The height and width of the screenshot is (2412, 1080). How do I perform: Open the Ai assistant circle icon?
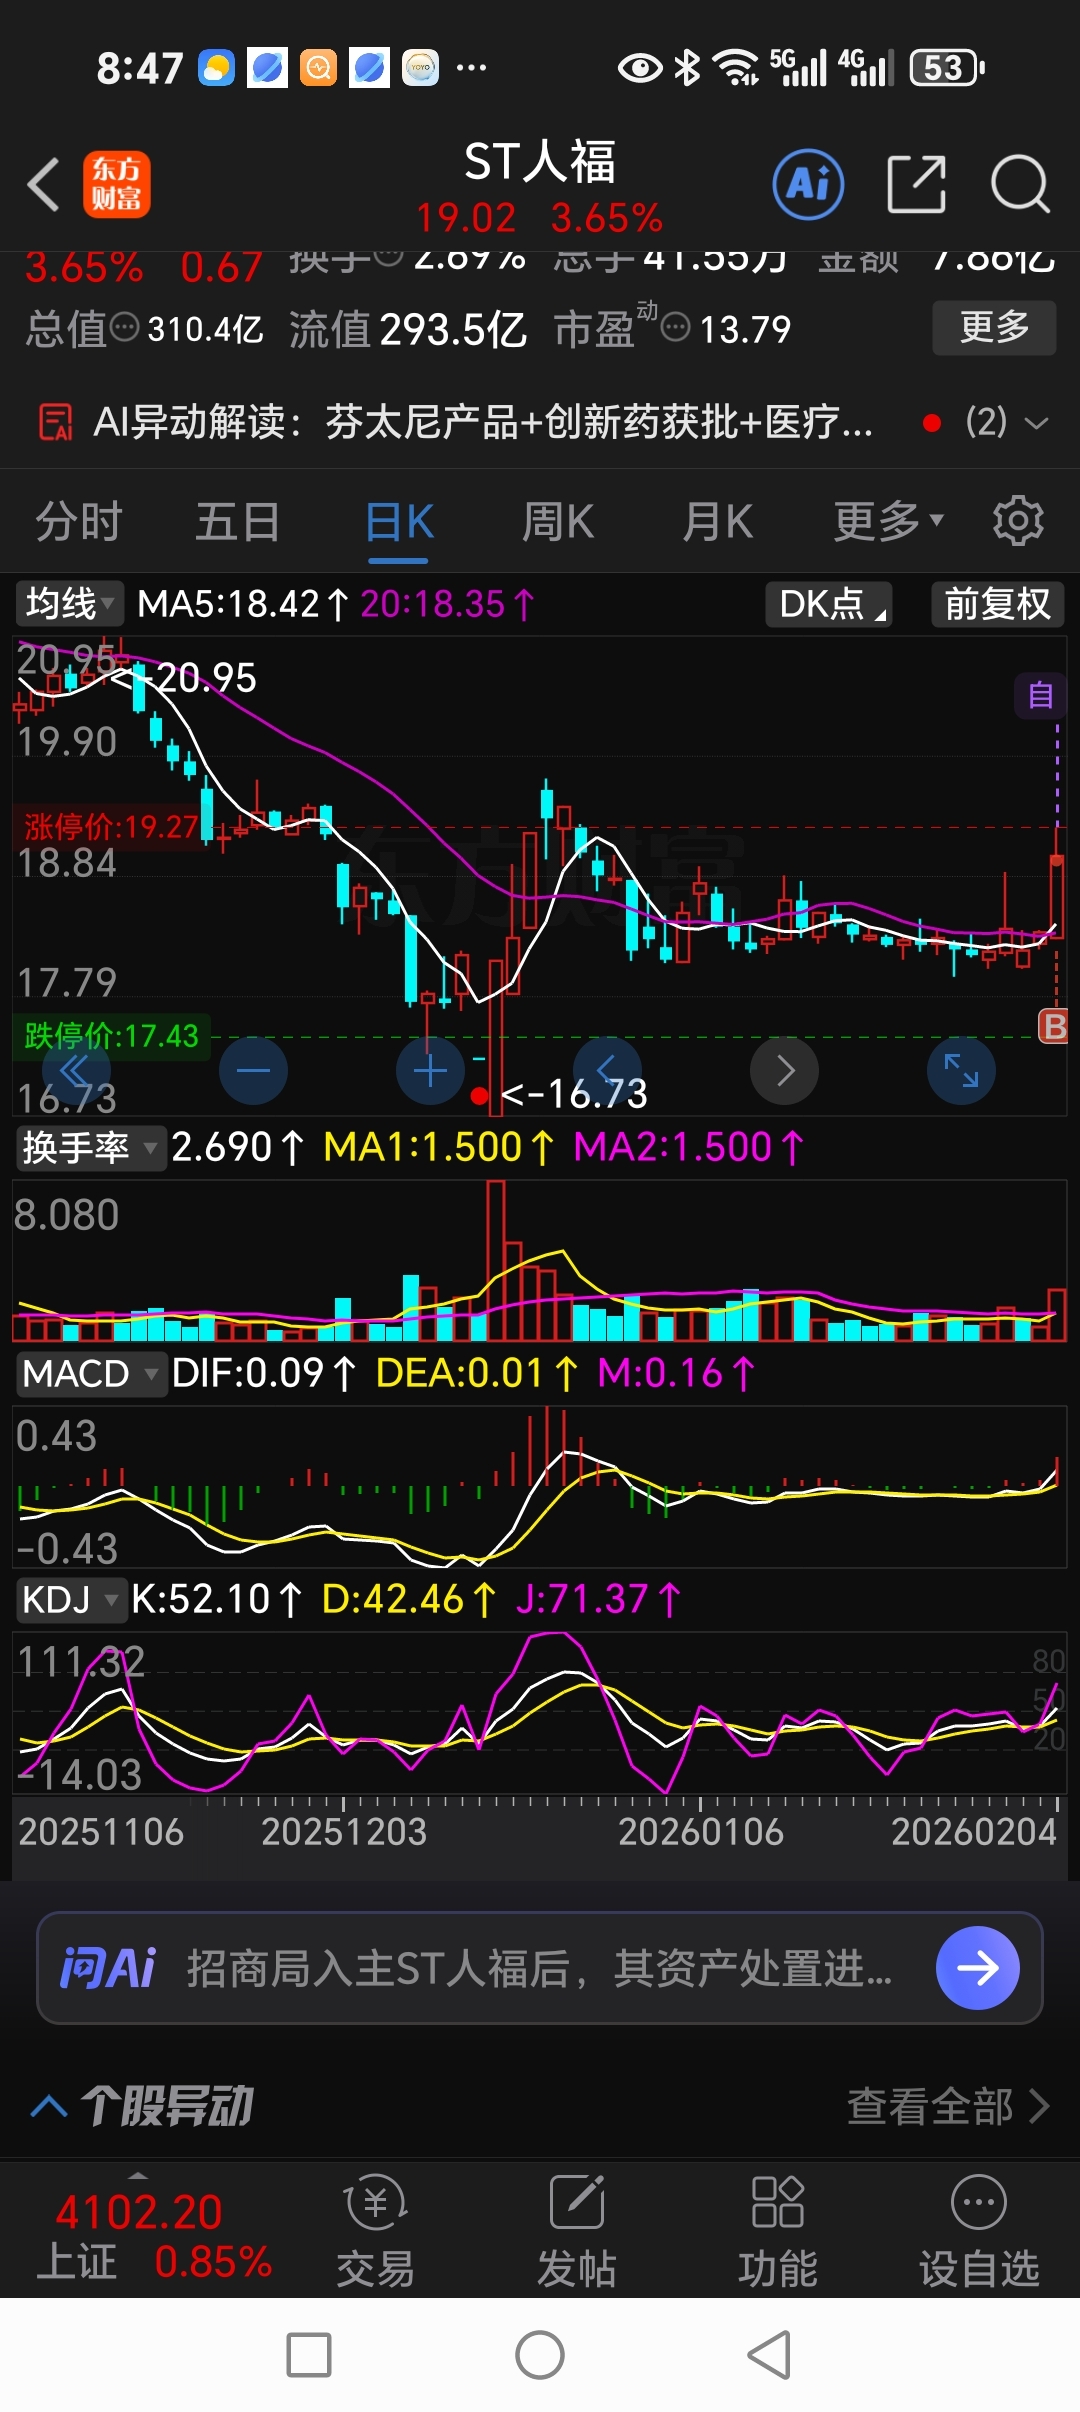808,185
